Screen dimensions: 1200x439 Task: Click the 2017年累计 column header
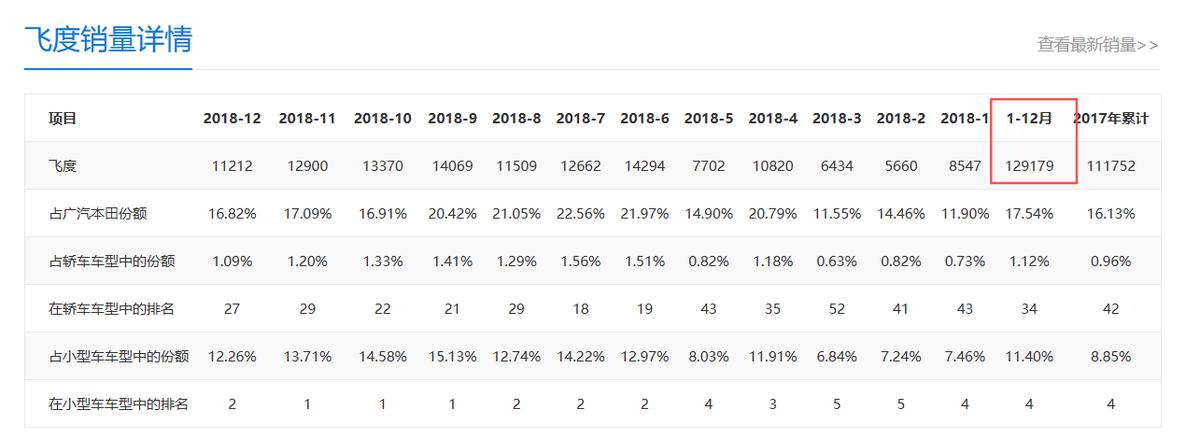[1110, 118]
